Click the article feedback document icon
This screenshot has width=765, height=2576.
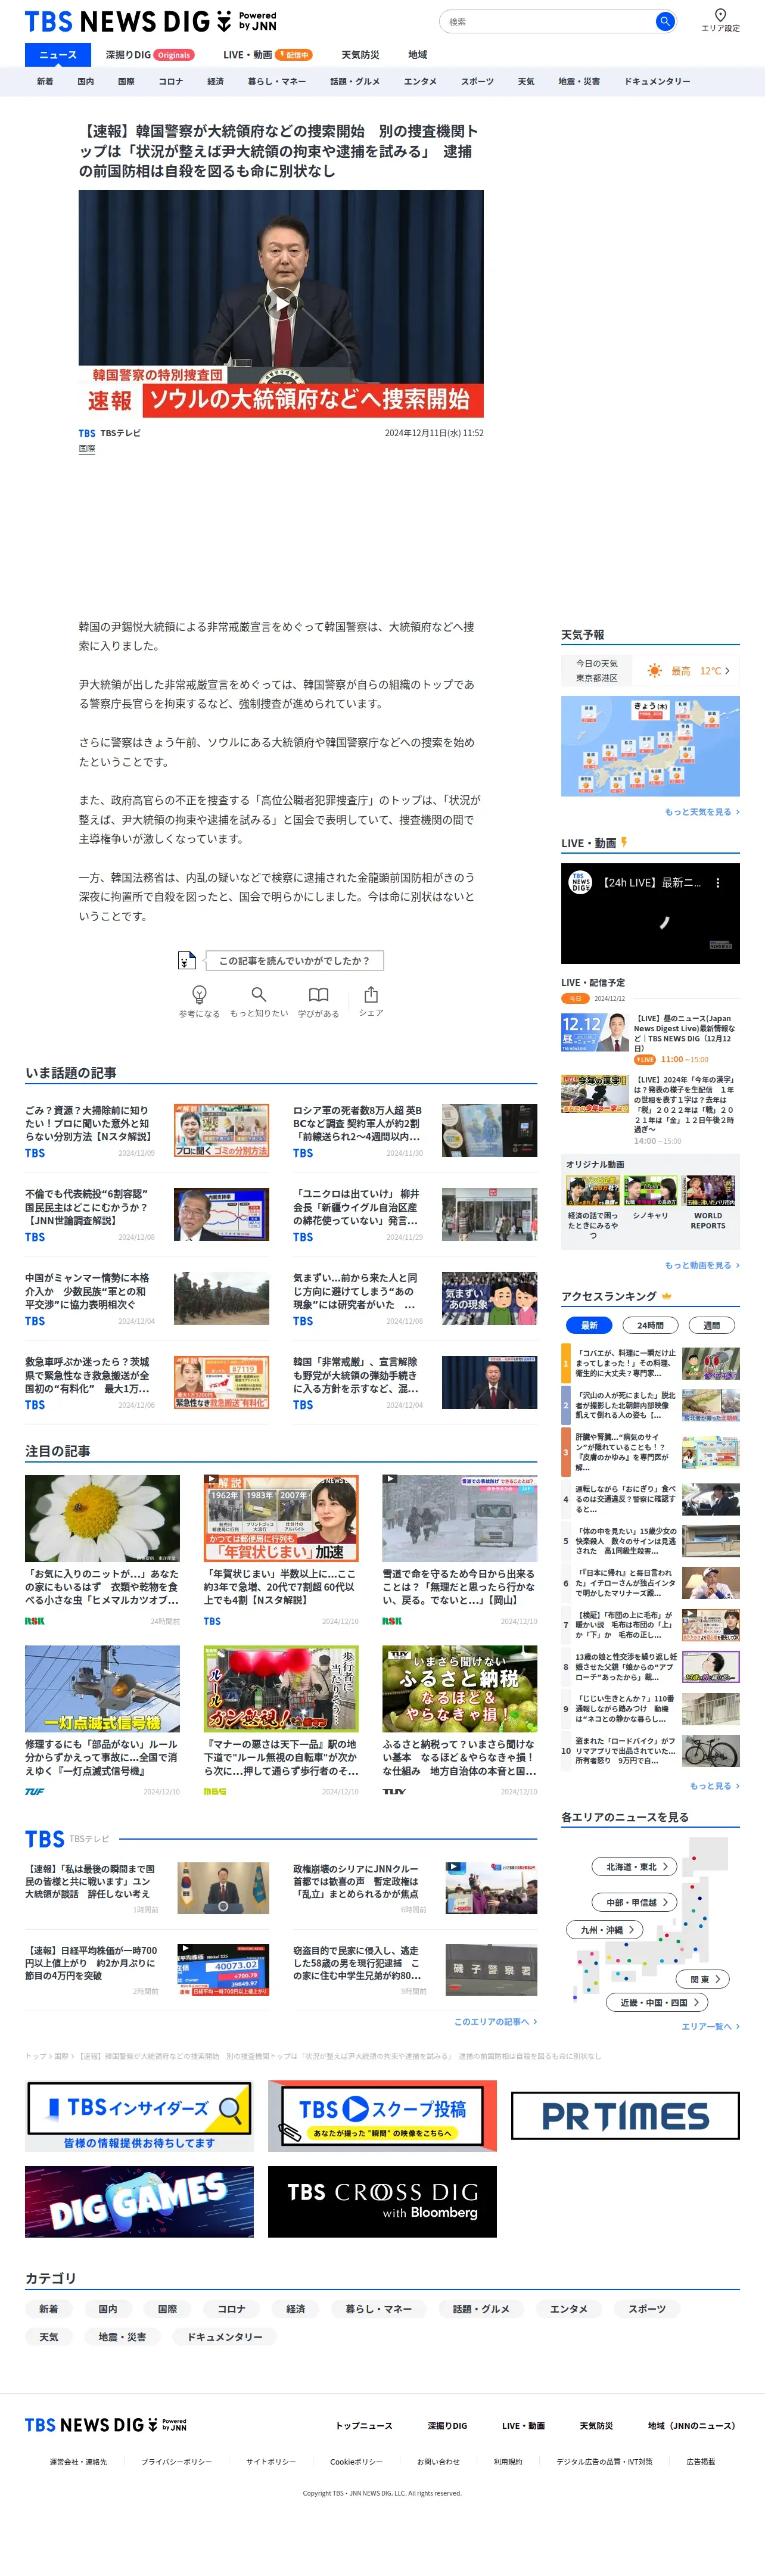(186, 960)
